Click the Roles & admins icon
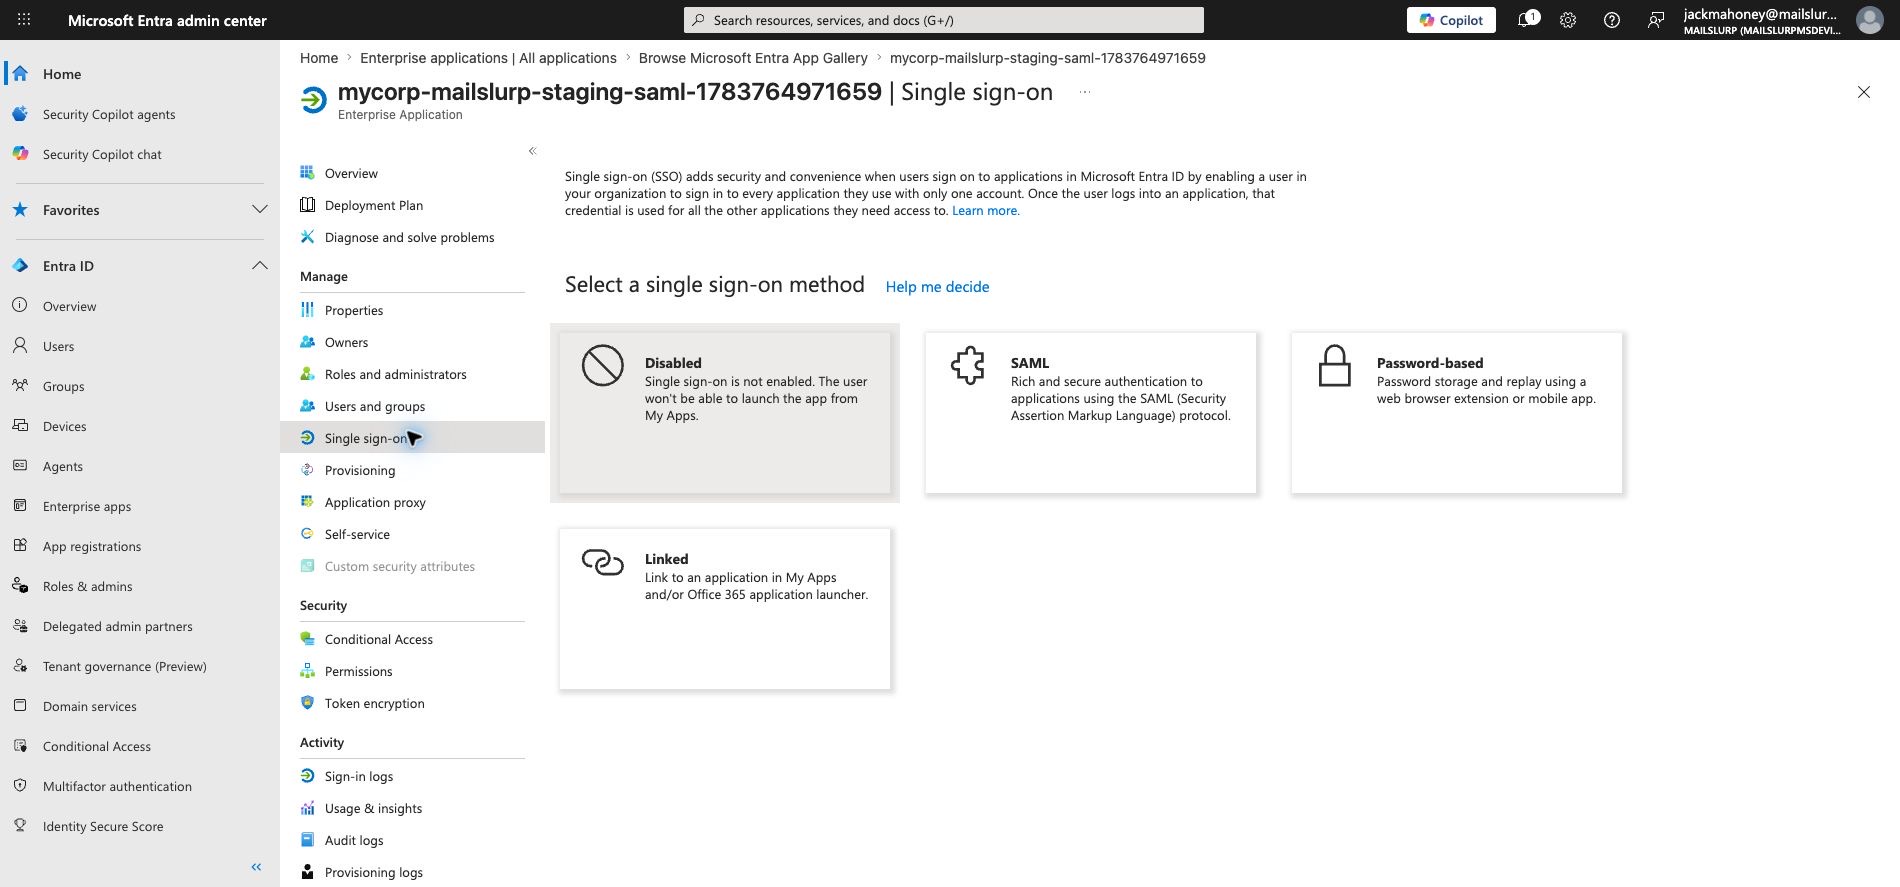1900x887 pixels. pyautogui.click(x=20, y=586)
